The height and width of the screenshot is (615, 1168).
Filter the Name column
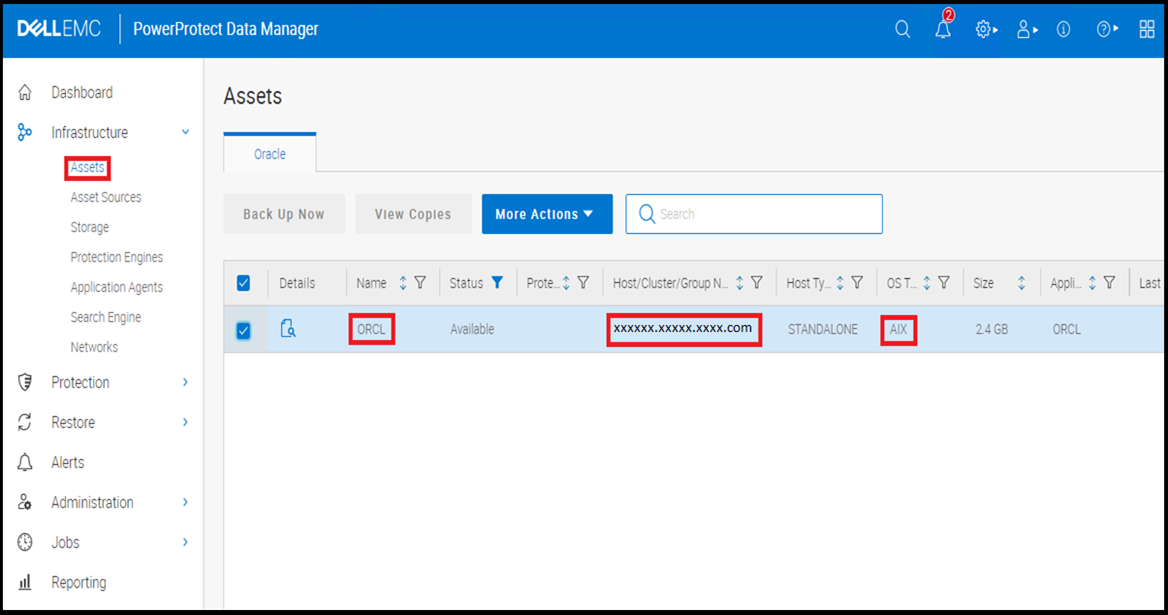click(x=421, y=283)
